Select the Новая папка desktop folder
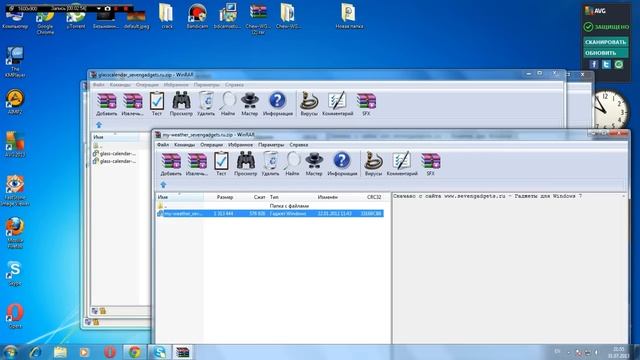640x360 pixels. pyautogui.click(x=349, y=16)
